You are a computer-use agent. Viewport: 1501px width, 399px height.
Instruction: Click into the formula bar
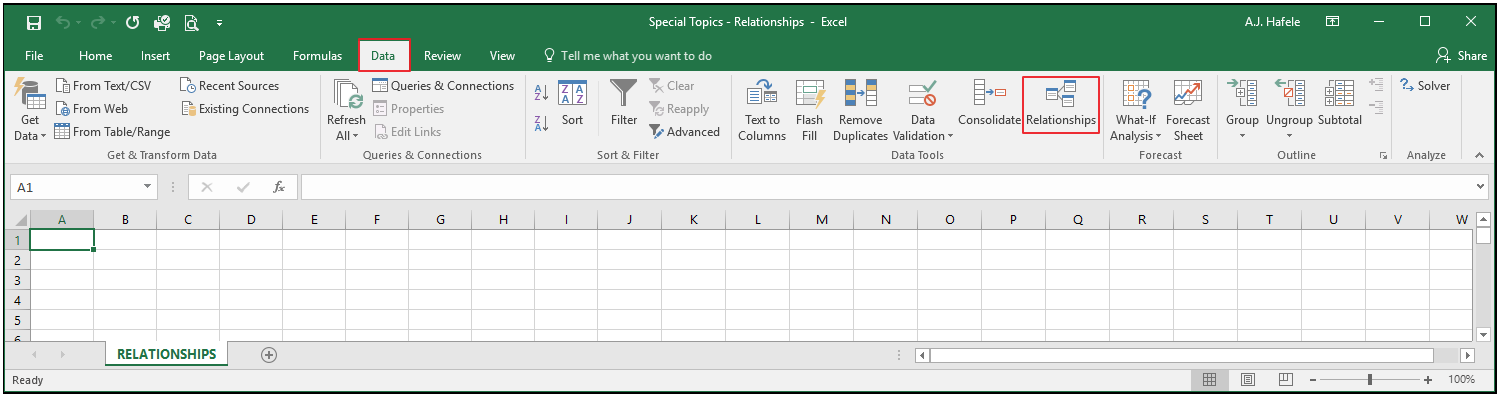coord(886,187)
